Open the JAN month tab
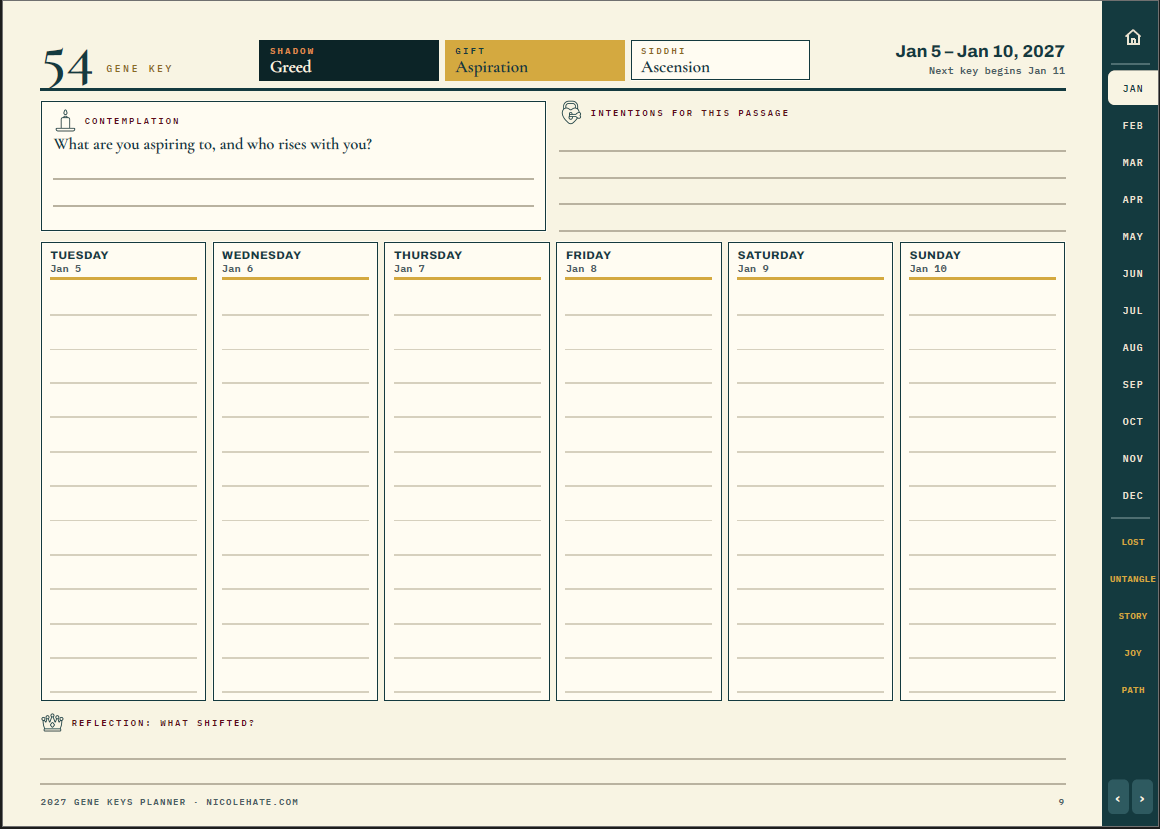The width and height of the screenshot is (1160, 829). pyautogui.click(x=1133, y=89)
